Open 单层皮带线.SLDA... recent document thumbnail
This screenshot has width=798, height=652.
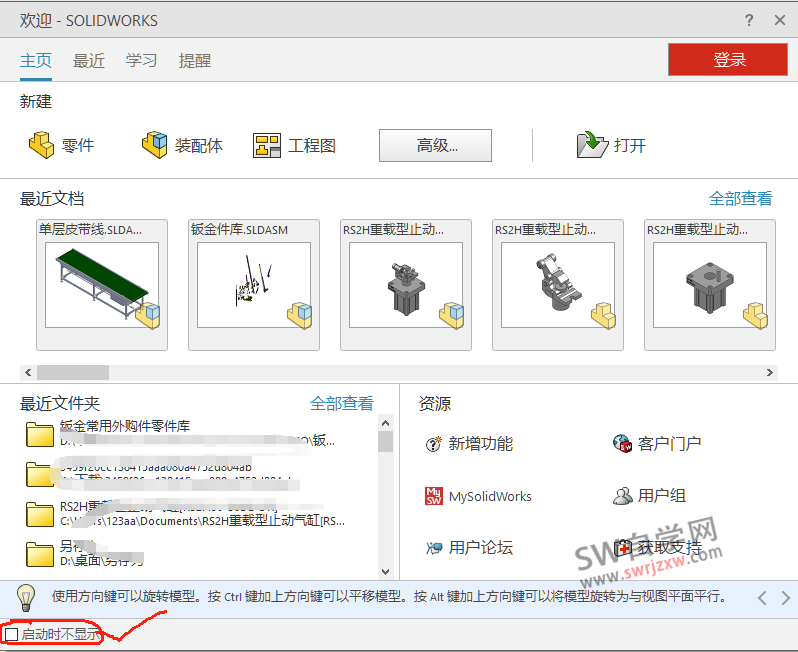pos(102,285)
